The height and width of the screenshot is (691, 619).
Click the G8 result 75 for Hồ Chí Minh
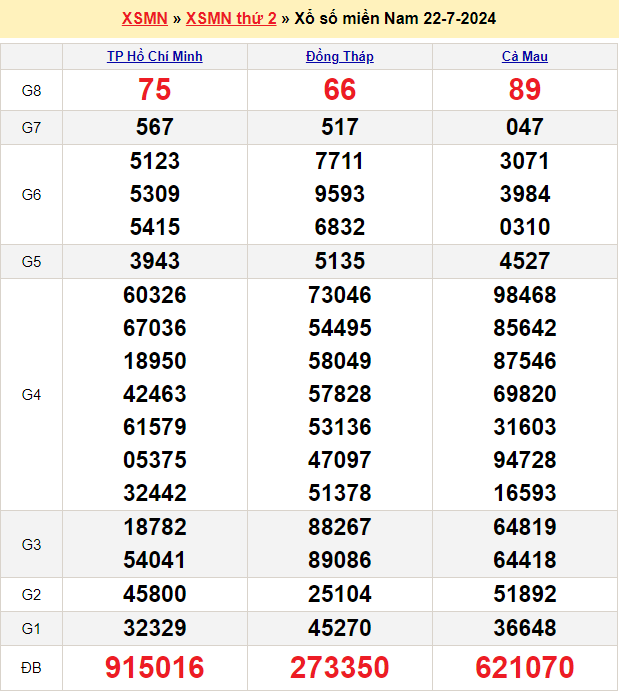coord(155,90)
